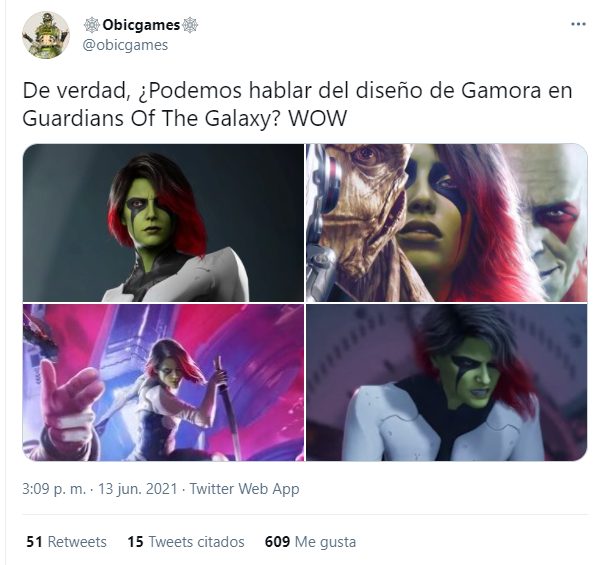Click the Twitter Web App source link

[x=244, y=489]
